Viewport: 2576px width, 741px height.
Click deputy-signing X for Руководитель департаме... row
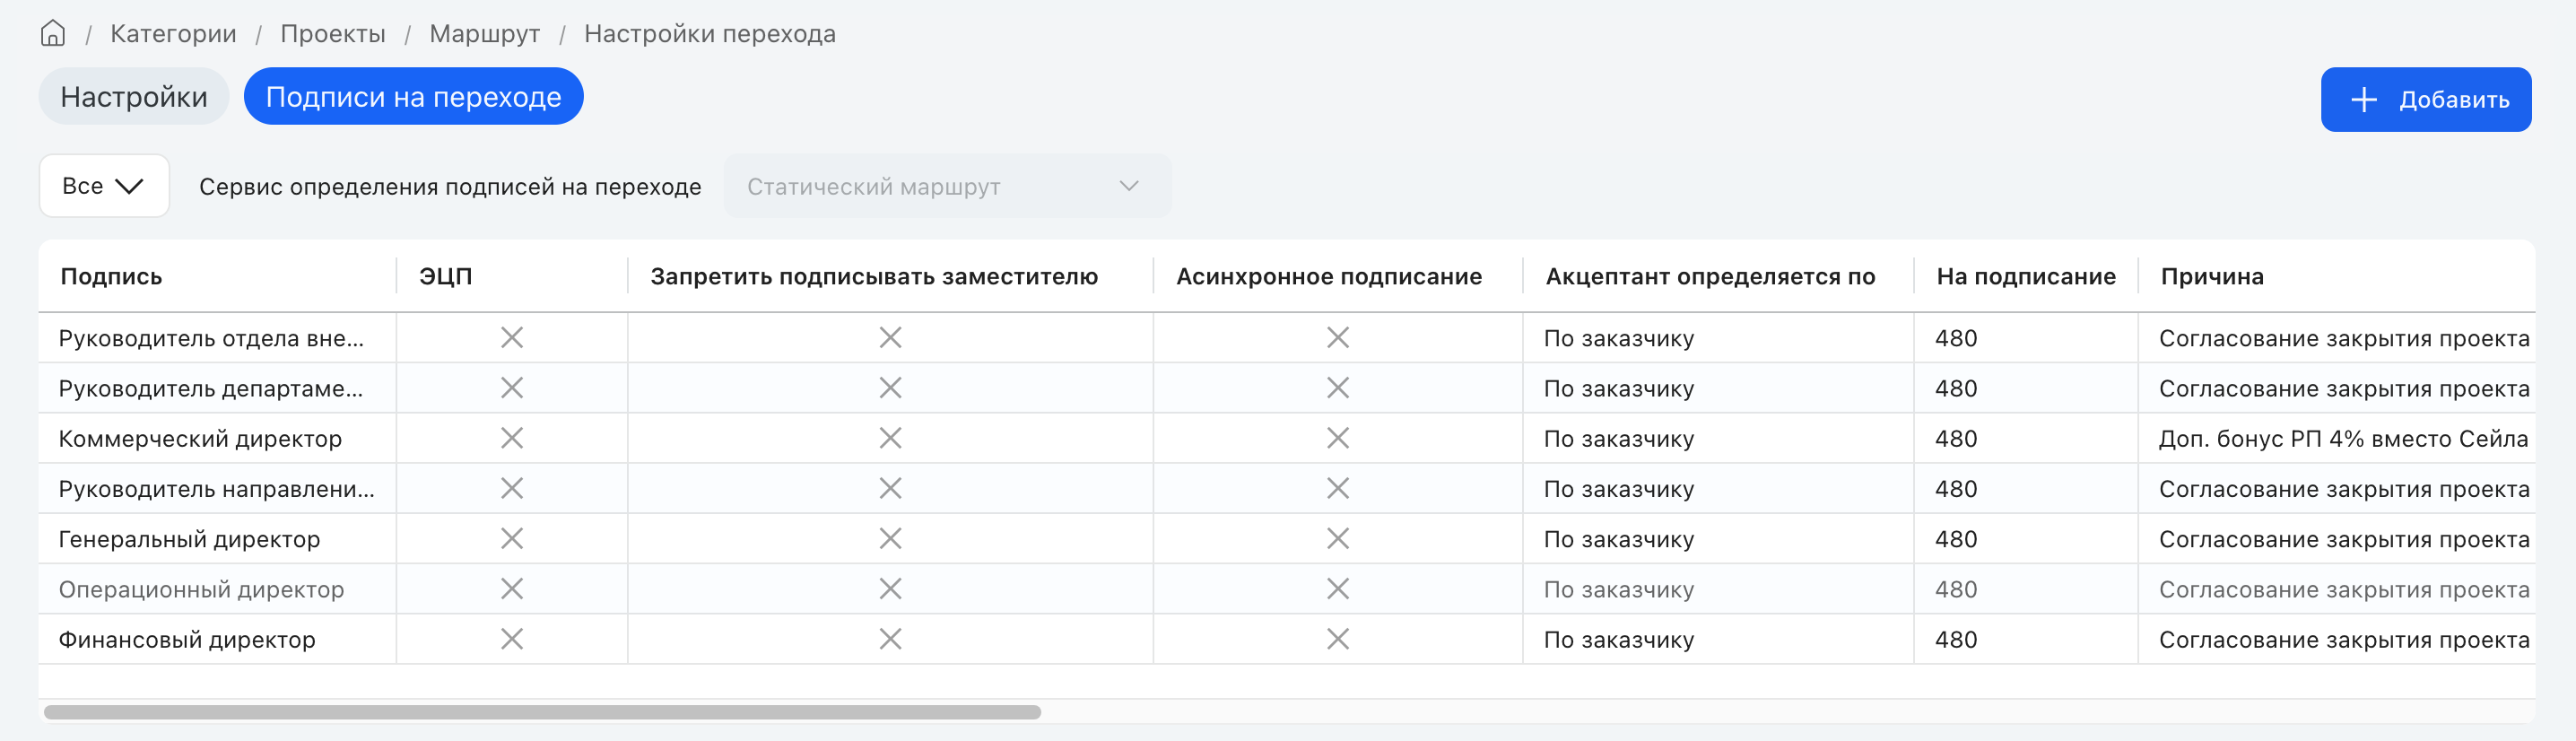[x=890, y=388]
